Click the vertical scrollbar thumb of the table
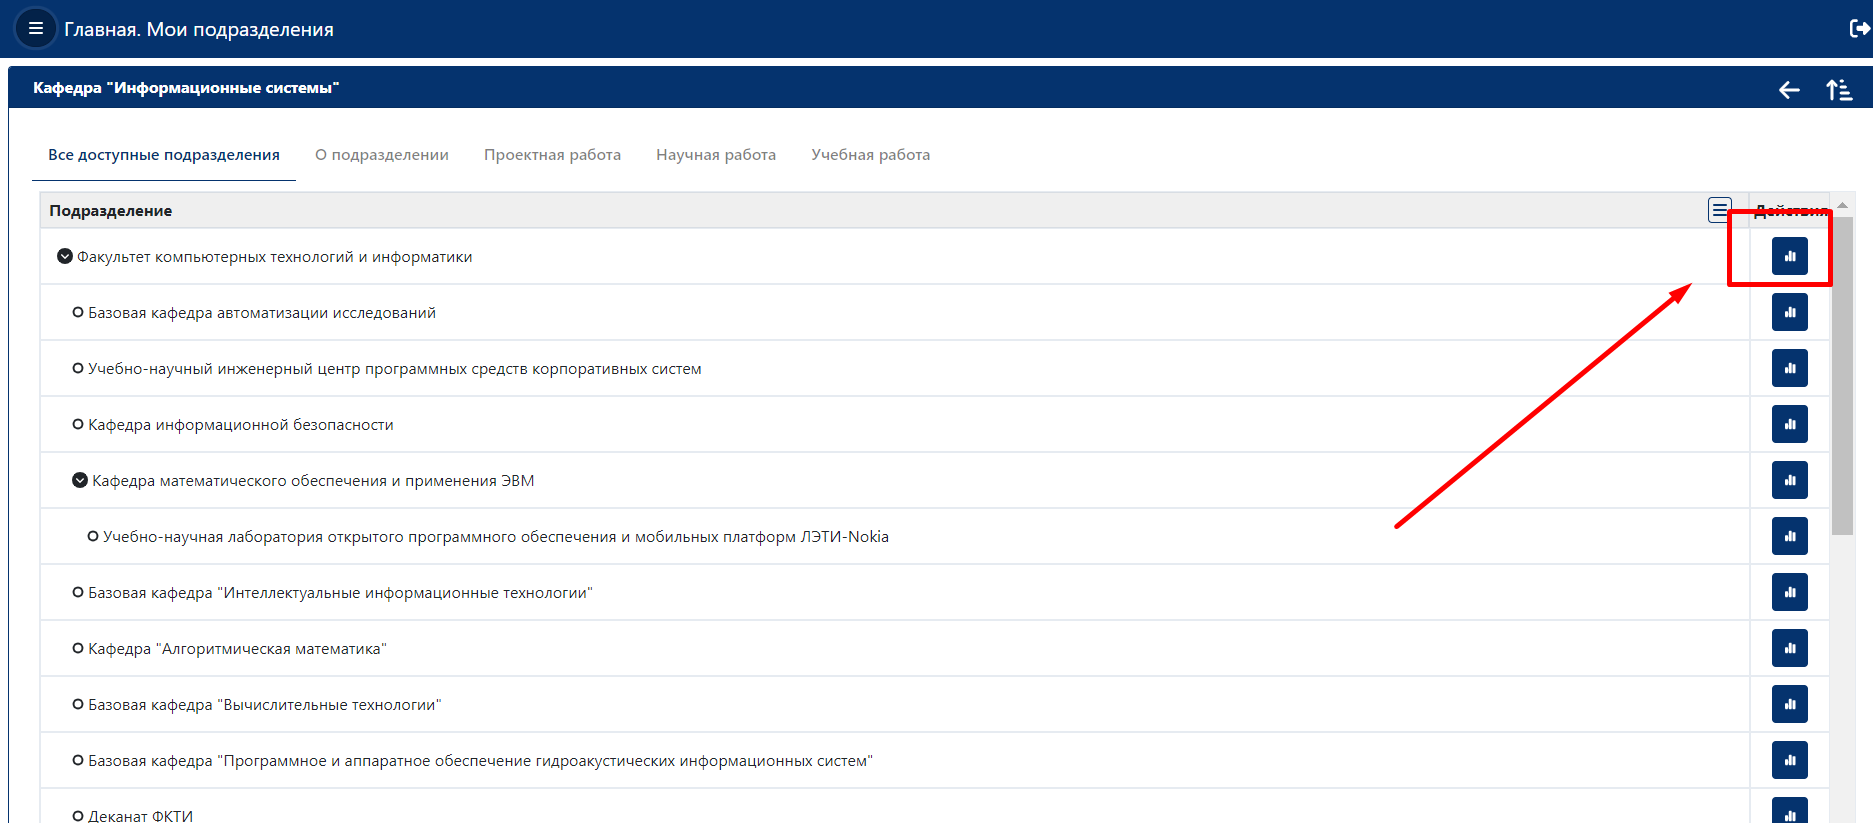Viewport: 1873px width, 823px height. 1842,375
